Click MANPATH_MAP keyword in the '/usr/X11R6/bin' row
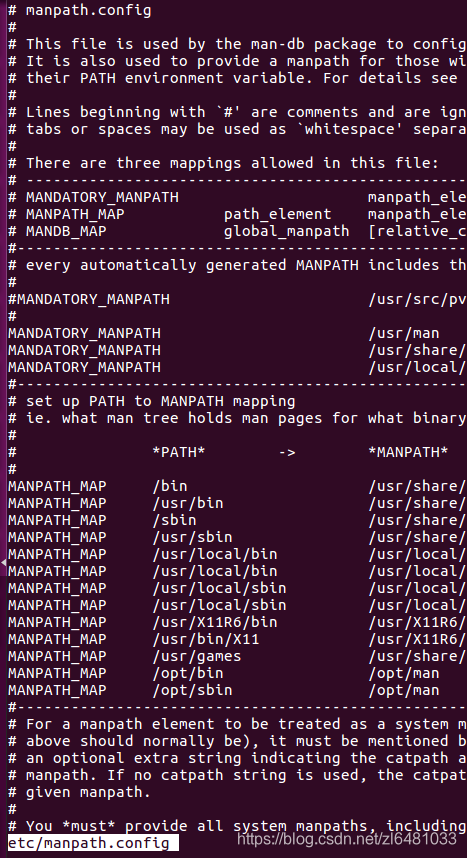 click(x=57, y=622)
